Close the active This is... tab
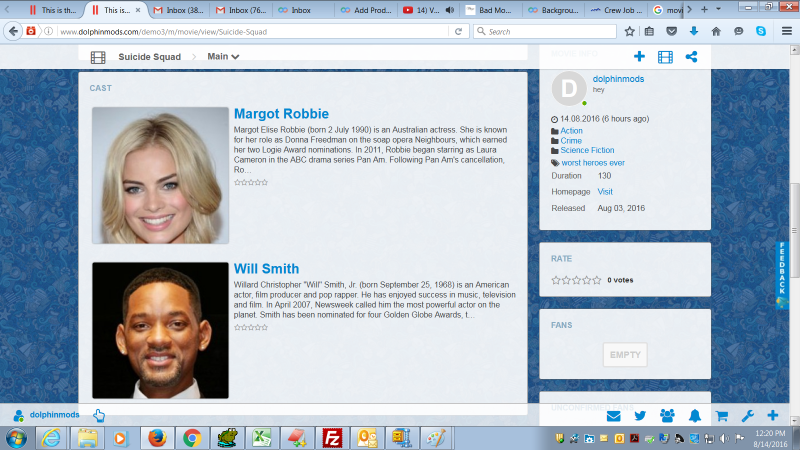Viewport: 800px width, 450px height. pyautogui.click(x=138, y=10)
